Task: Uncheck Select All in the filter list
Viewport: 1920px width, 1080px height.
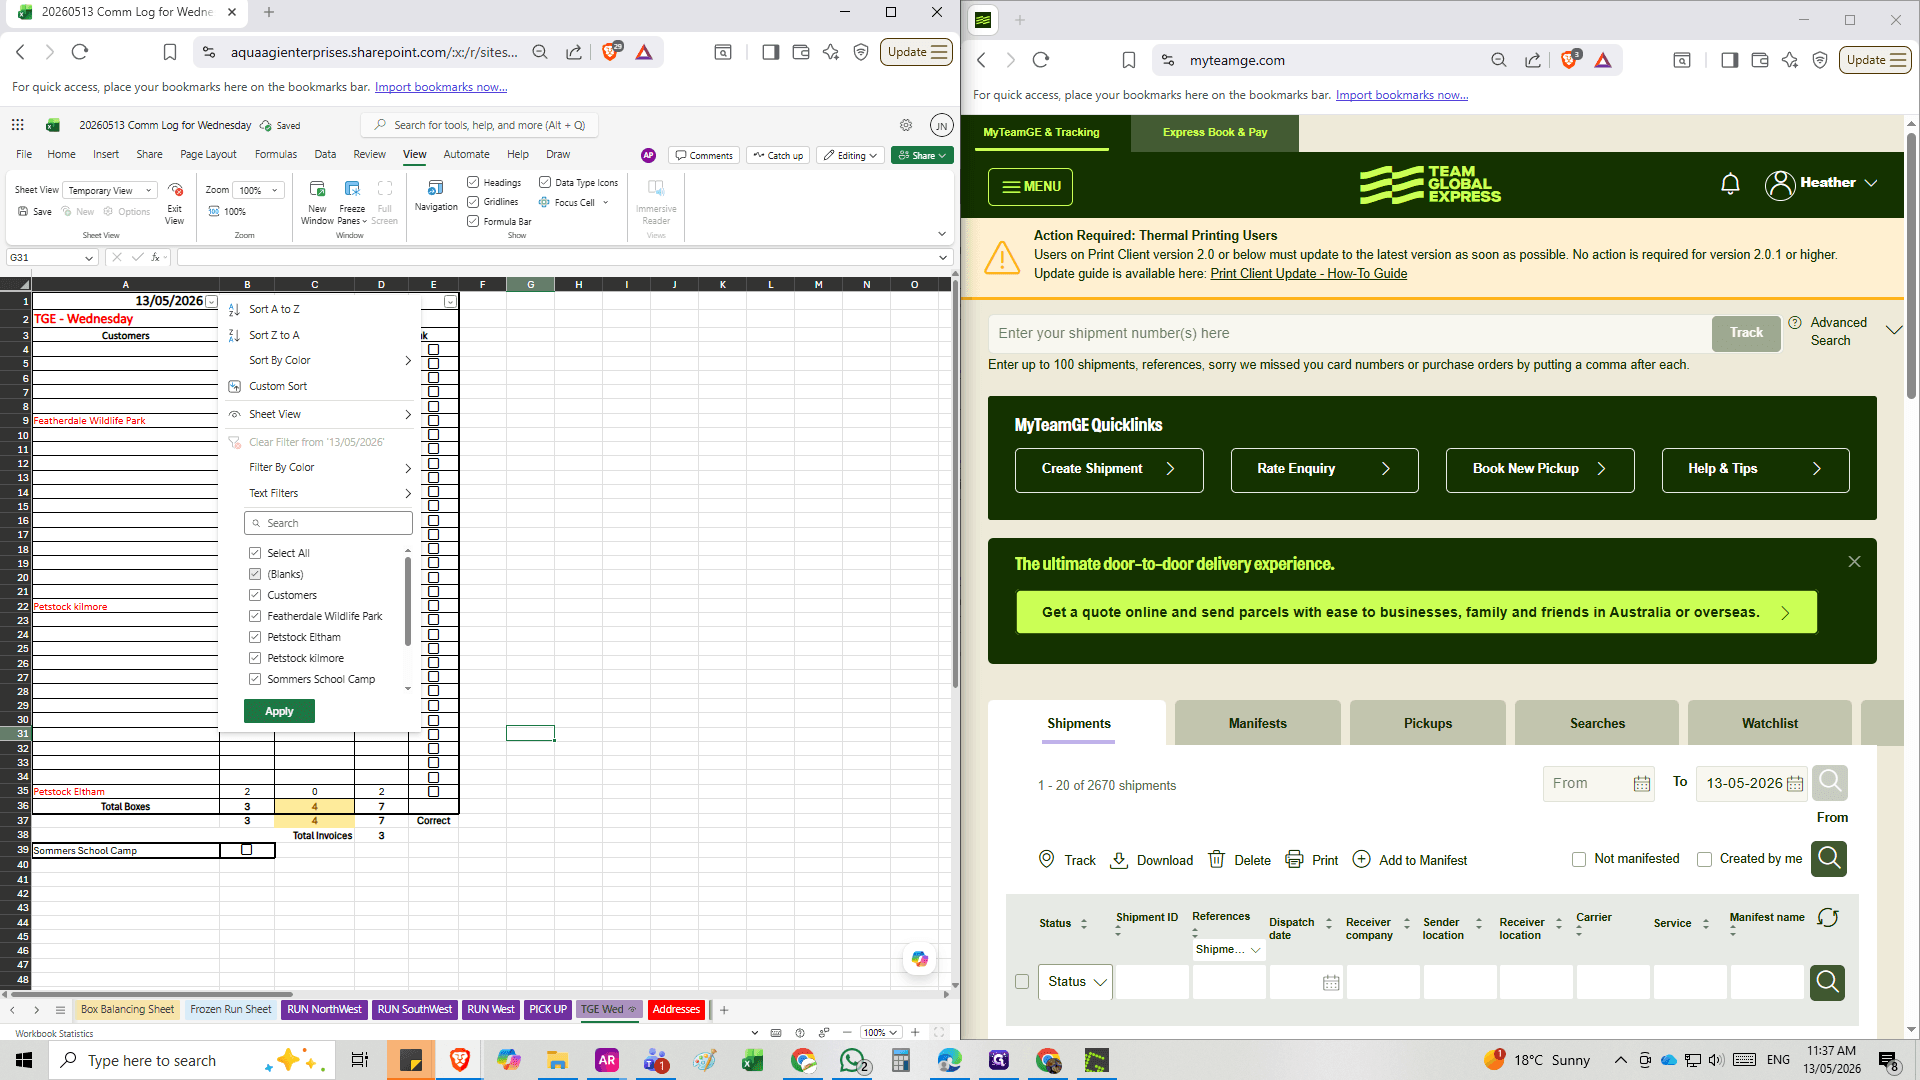Action: [255, 553]
